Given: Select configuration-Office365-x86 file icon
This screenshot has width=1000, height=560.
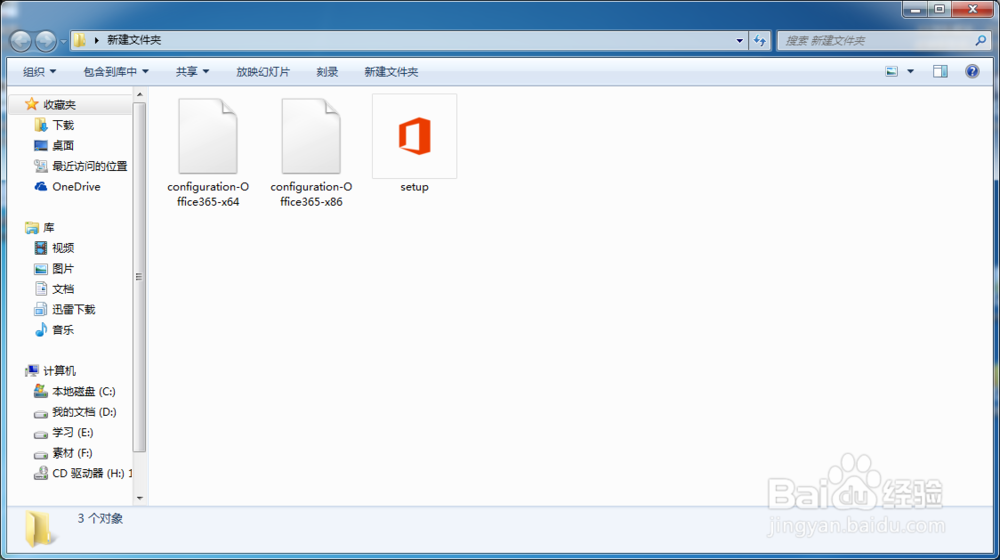Looking at the screenshot, I should pos(311,136).
